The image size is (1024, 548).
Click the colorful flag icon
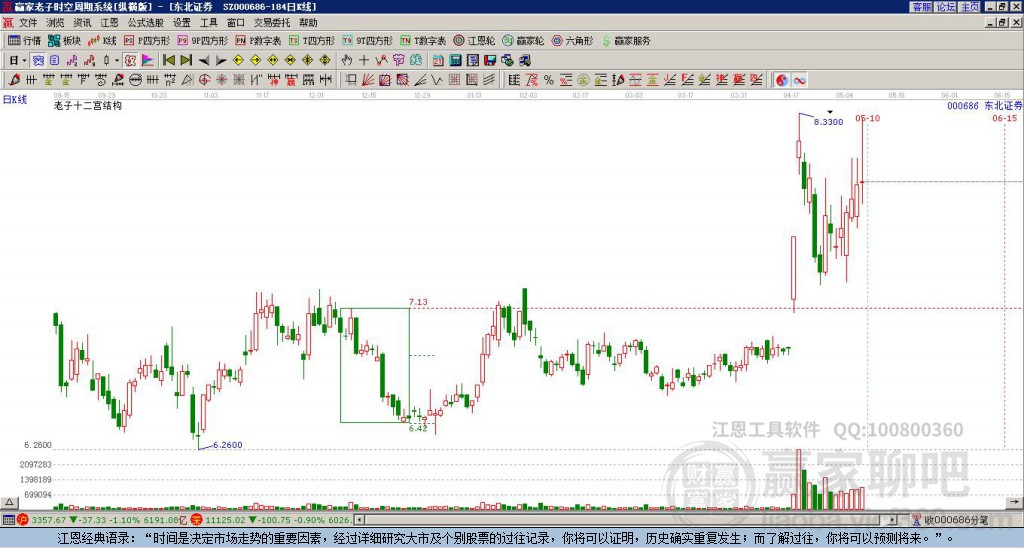148,61
